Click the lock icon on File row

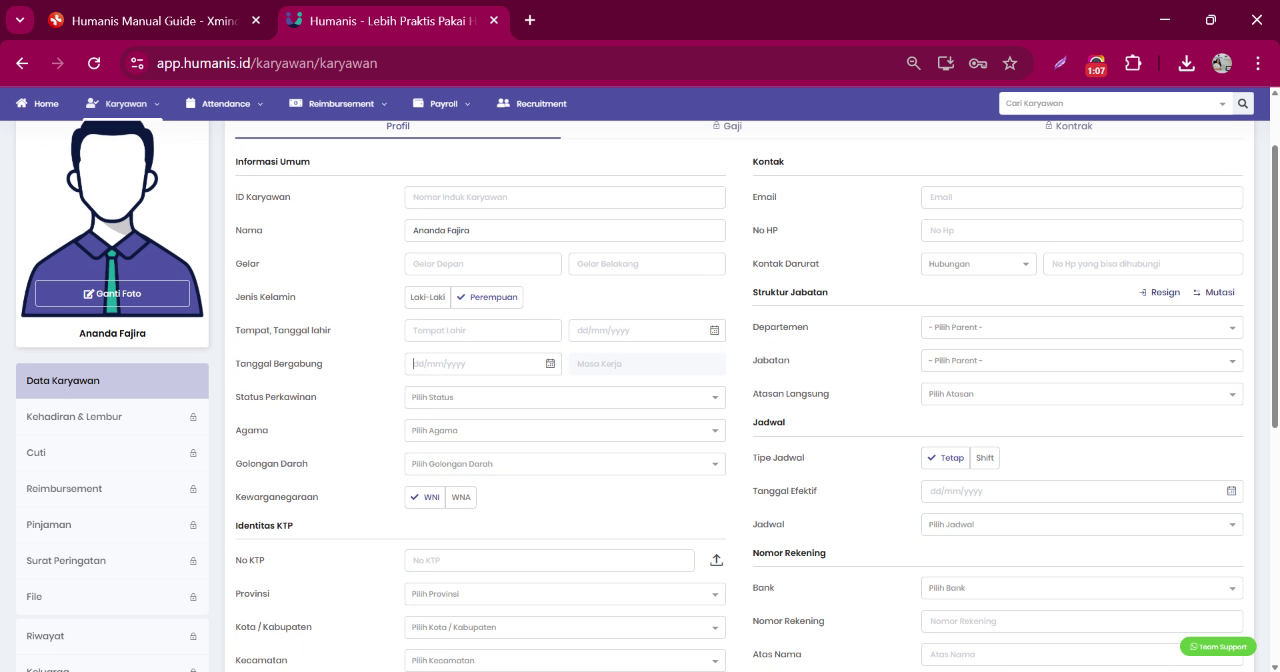(193, 597)
